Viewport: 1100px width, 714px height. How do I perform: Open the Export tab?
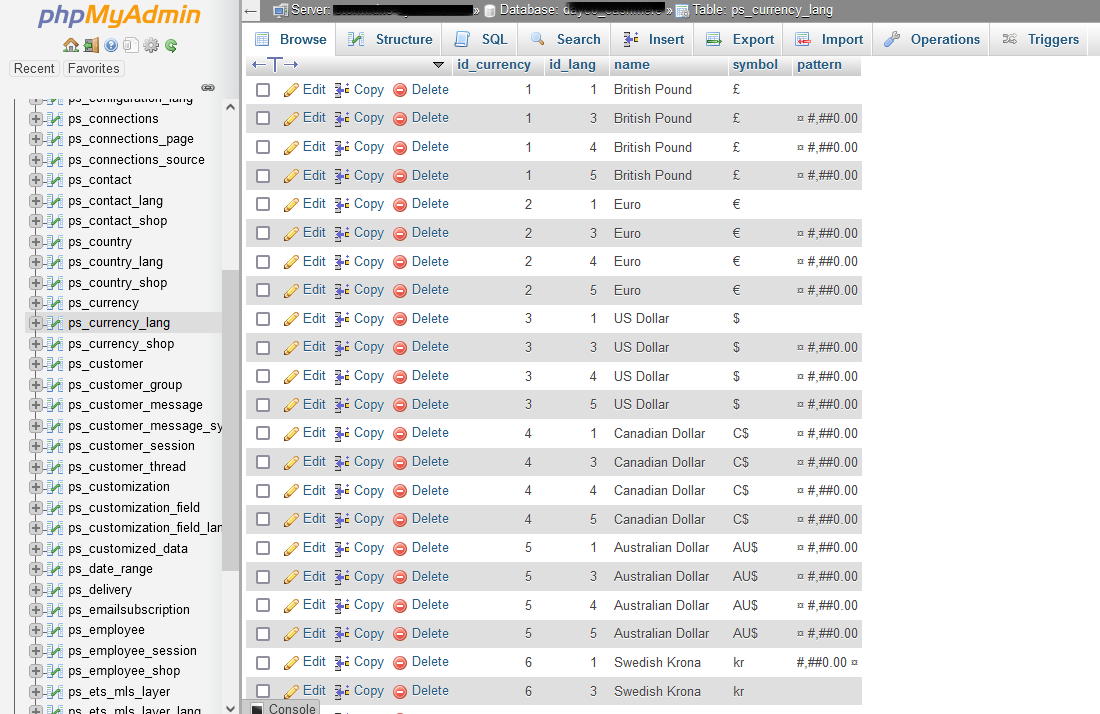[x=740, y=39]
